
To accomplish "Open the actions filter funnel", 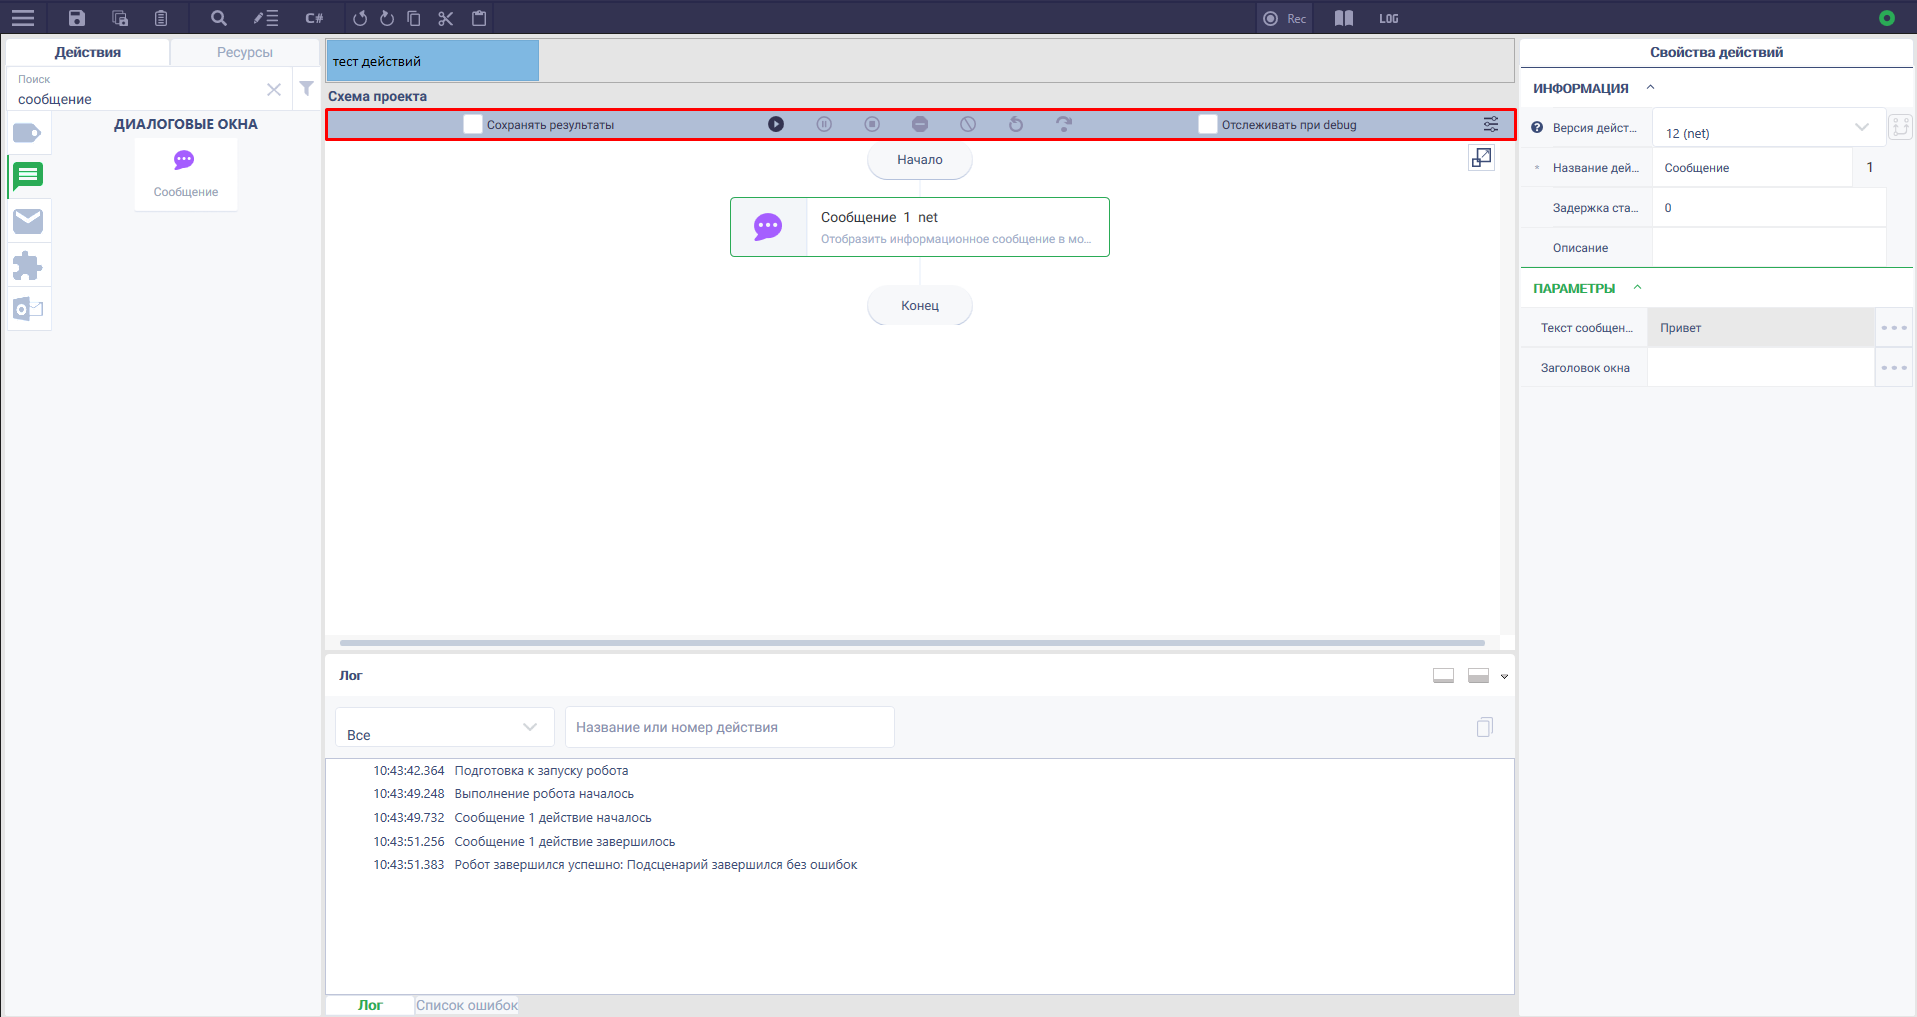I will click(x=307, y=89).
